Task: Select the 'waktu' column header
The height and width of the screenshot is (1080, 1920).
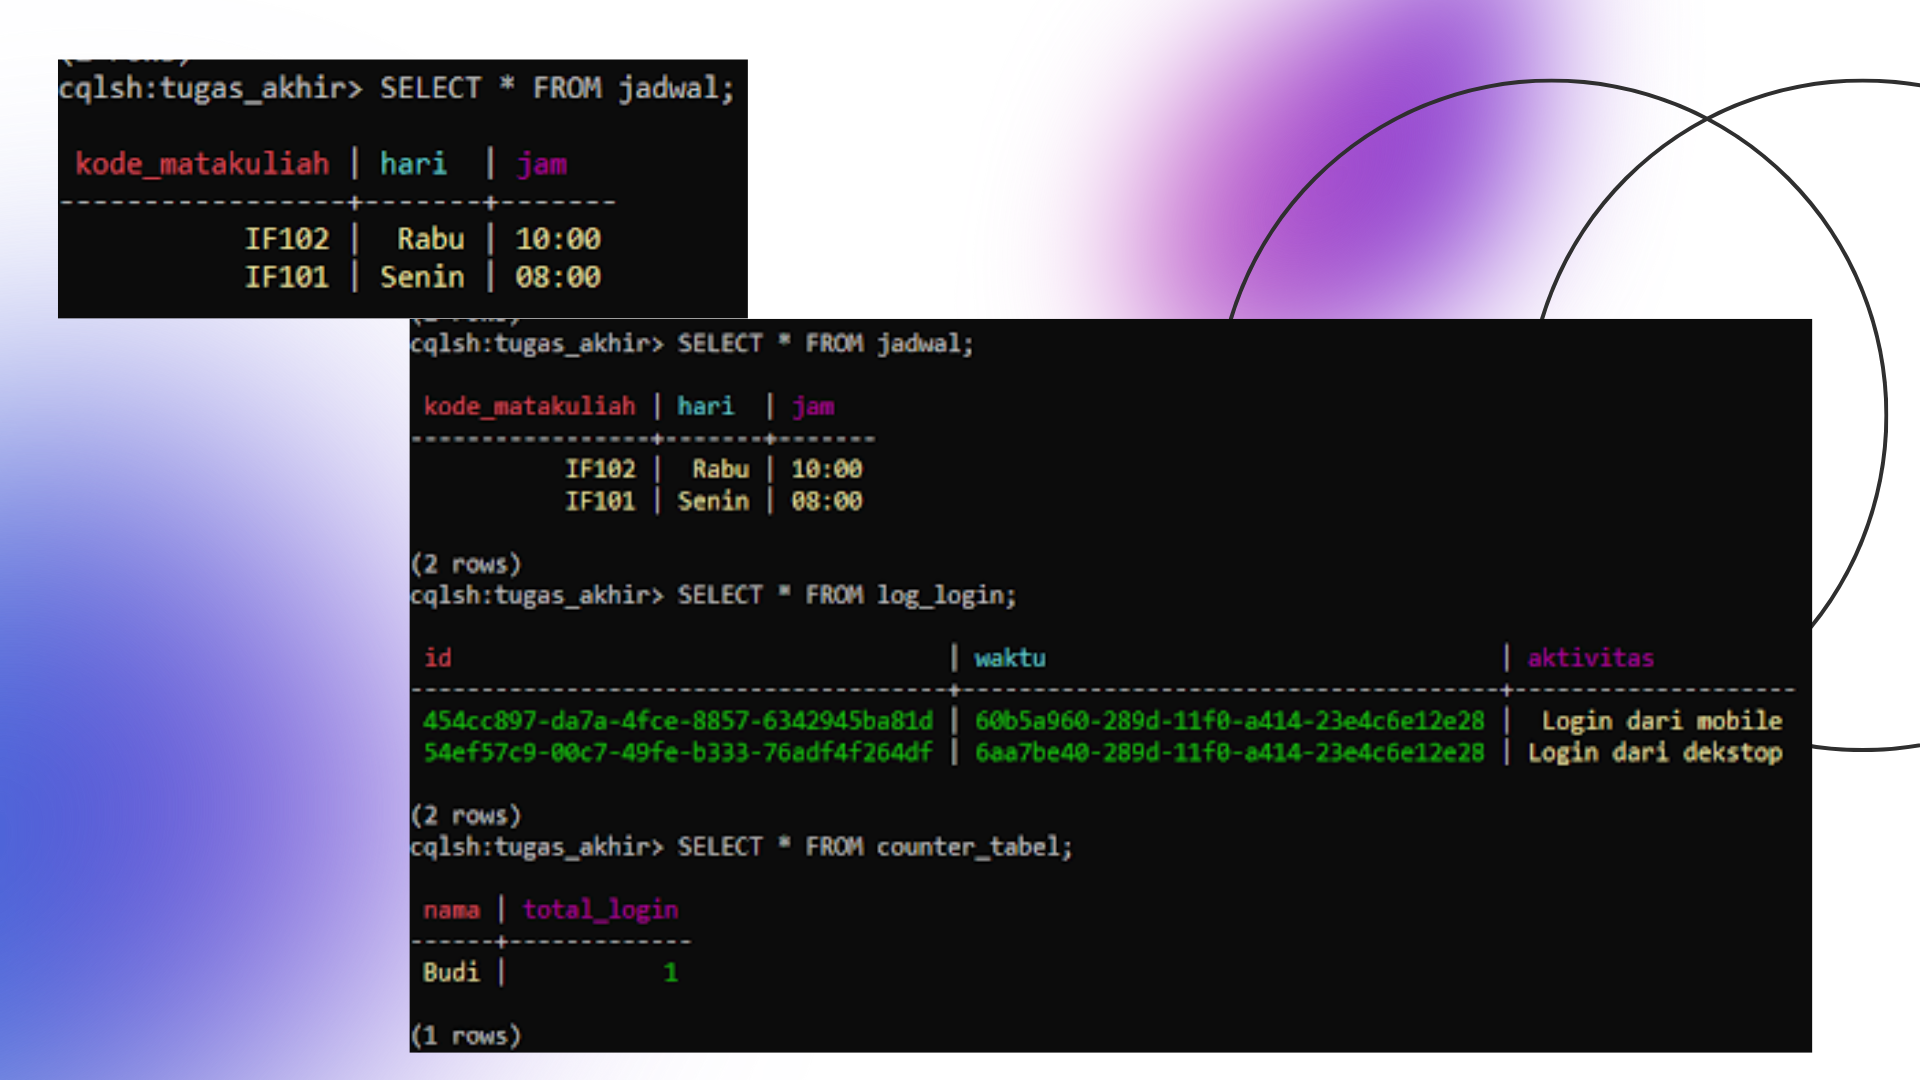Action: point(1010,658)
